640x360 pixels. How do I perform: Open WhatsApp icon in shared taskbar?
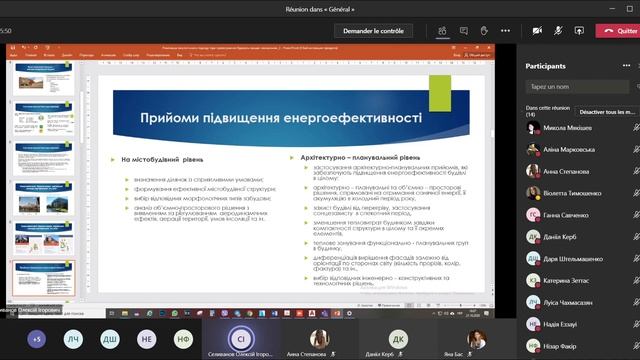pyautogui.click(x=175, y=313)
